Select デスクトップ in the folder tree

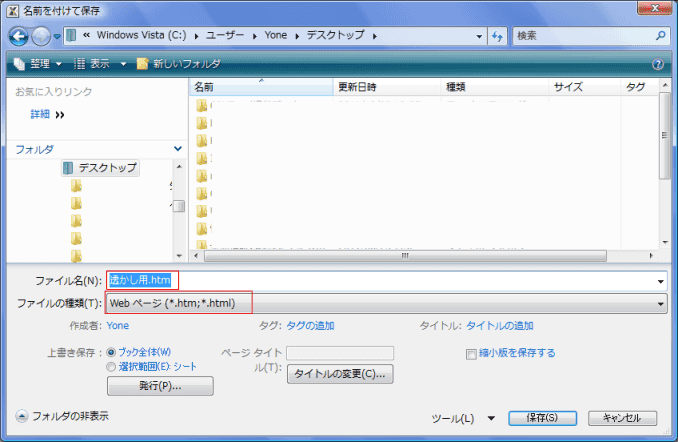100,168
